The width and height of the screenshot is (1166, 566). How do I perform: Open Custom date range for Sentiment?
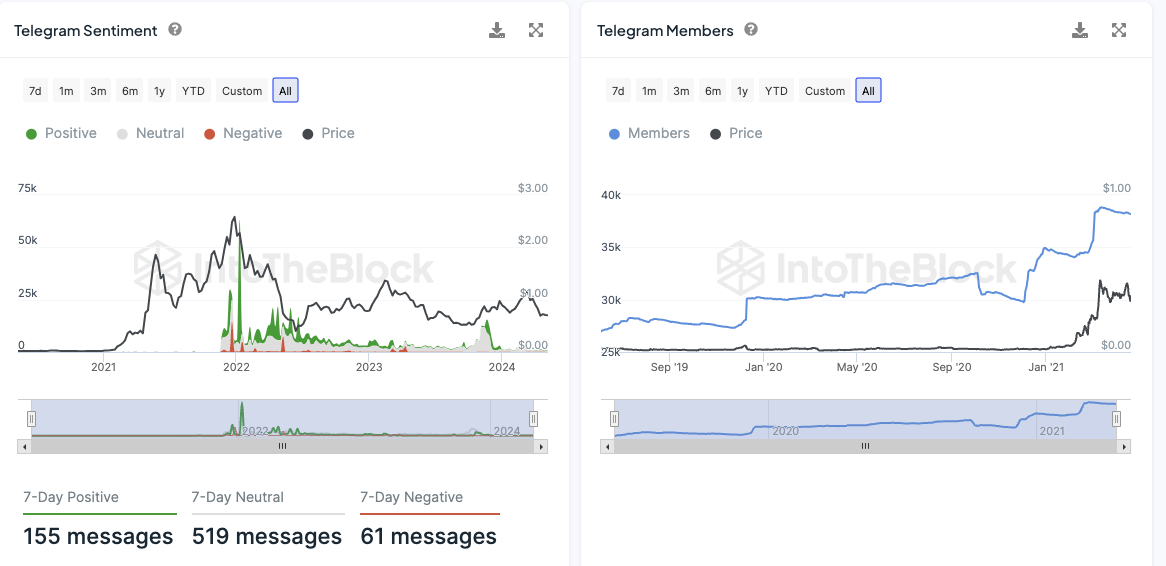(x=242, y=91)
